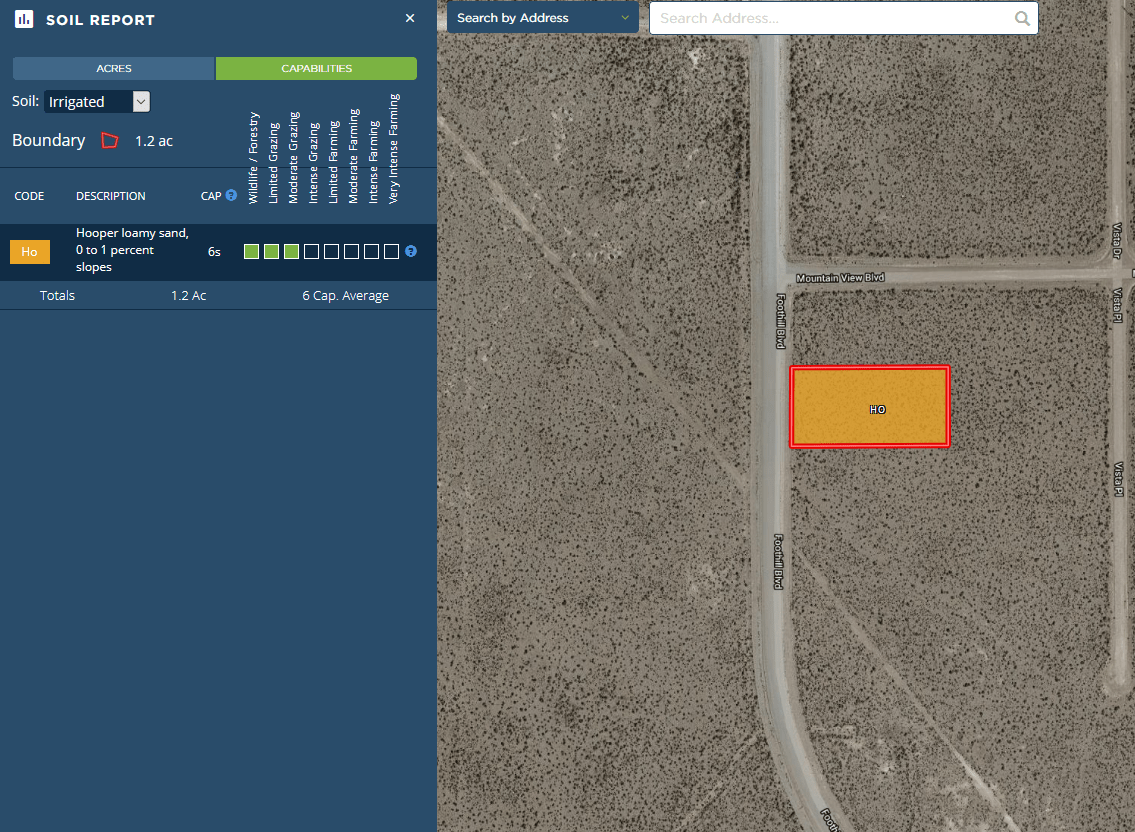
Task: Toggle the Limited Farming capability square
Action: click(331, 251)
